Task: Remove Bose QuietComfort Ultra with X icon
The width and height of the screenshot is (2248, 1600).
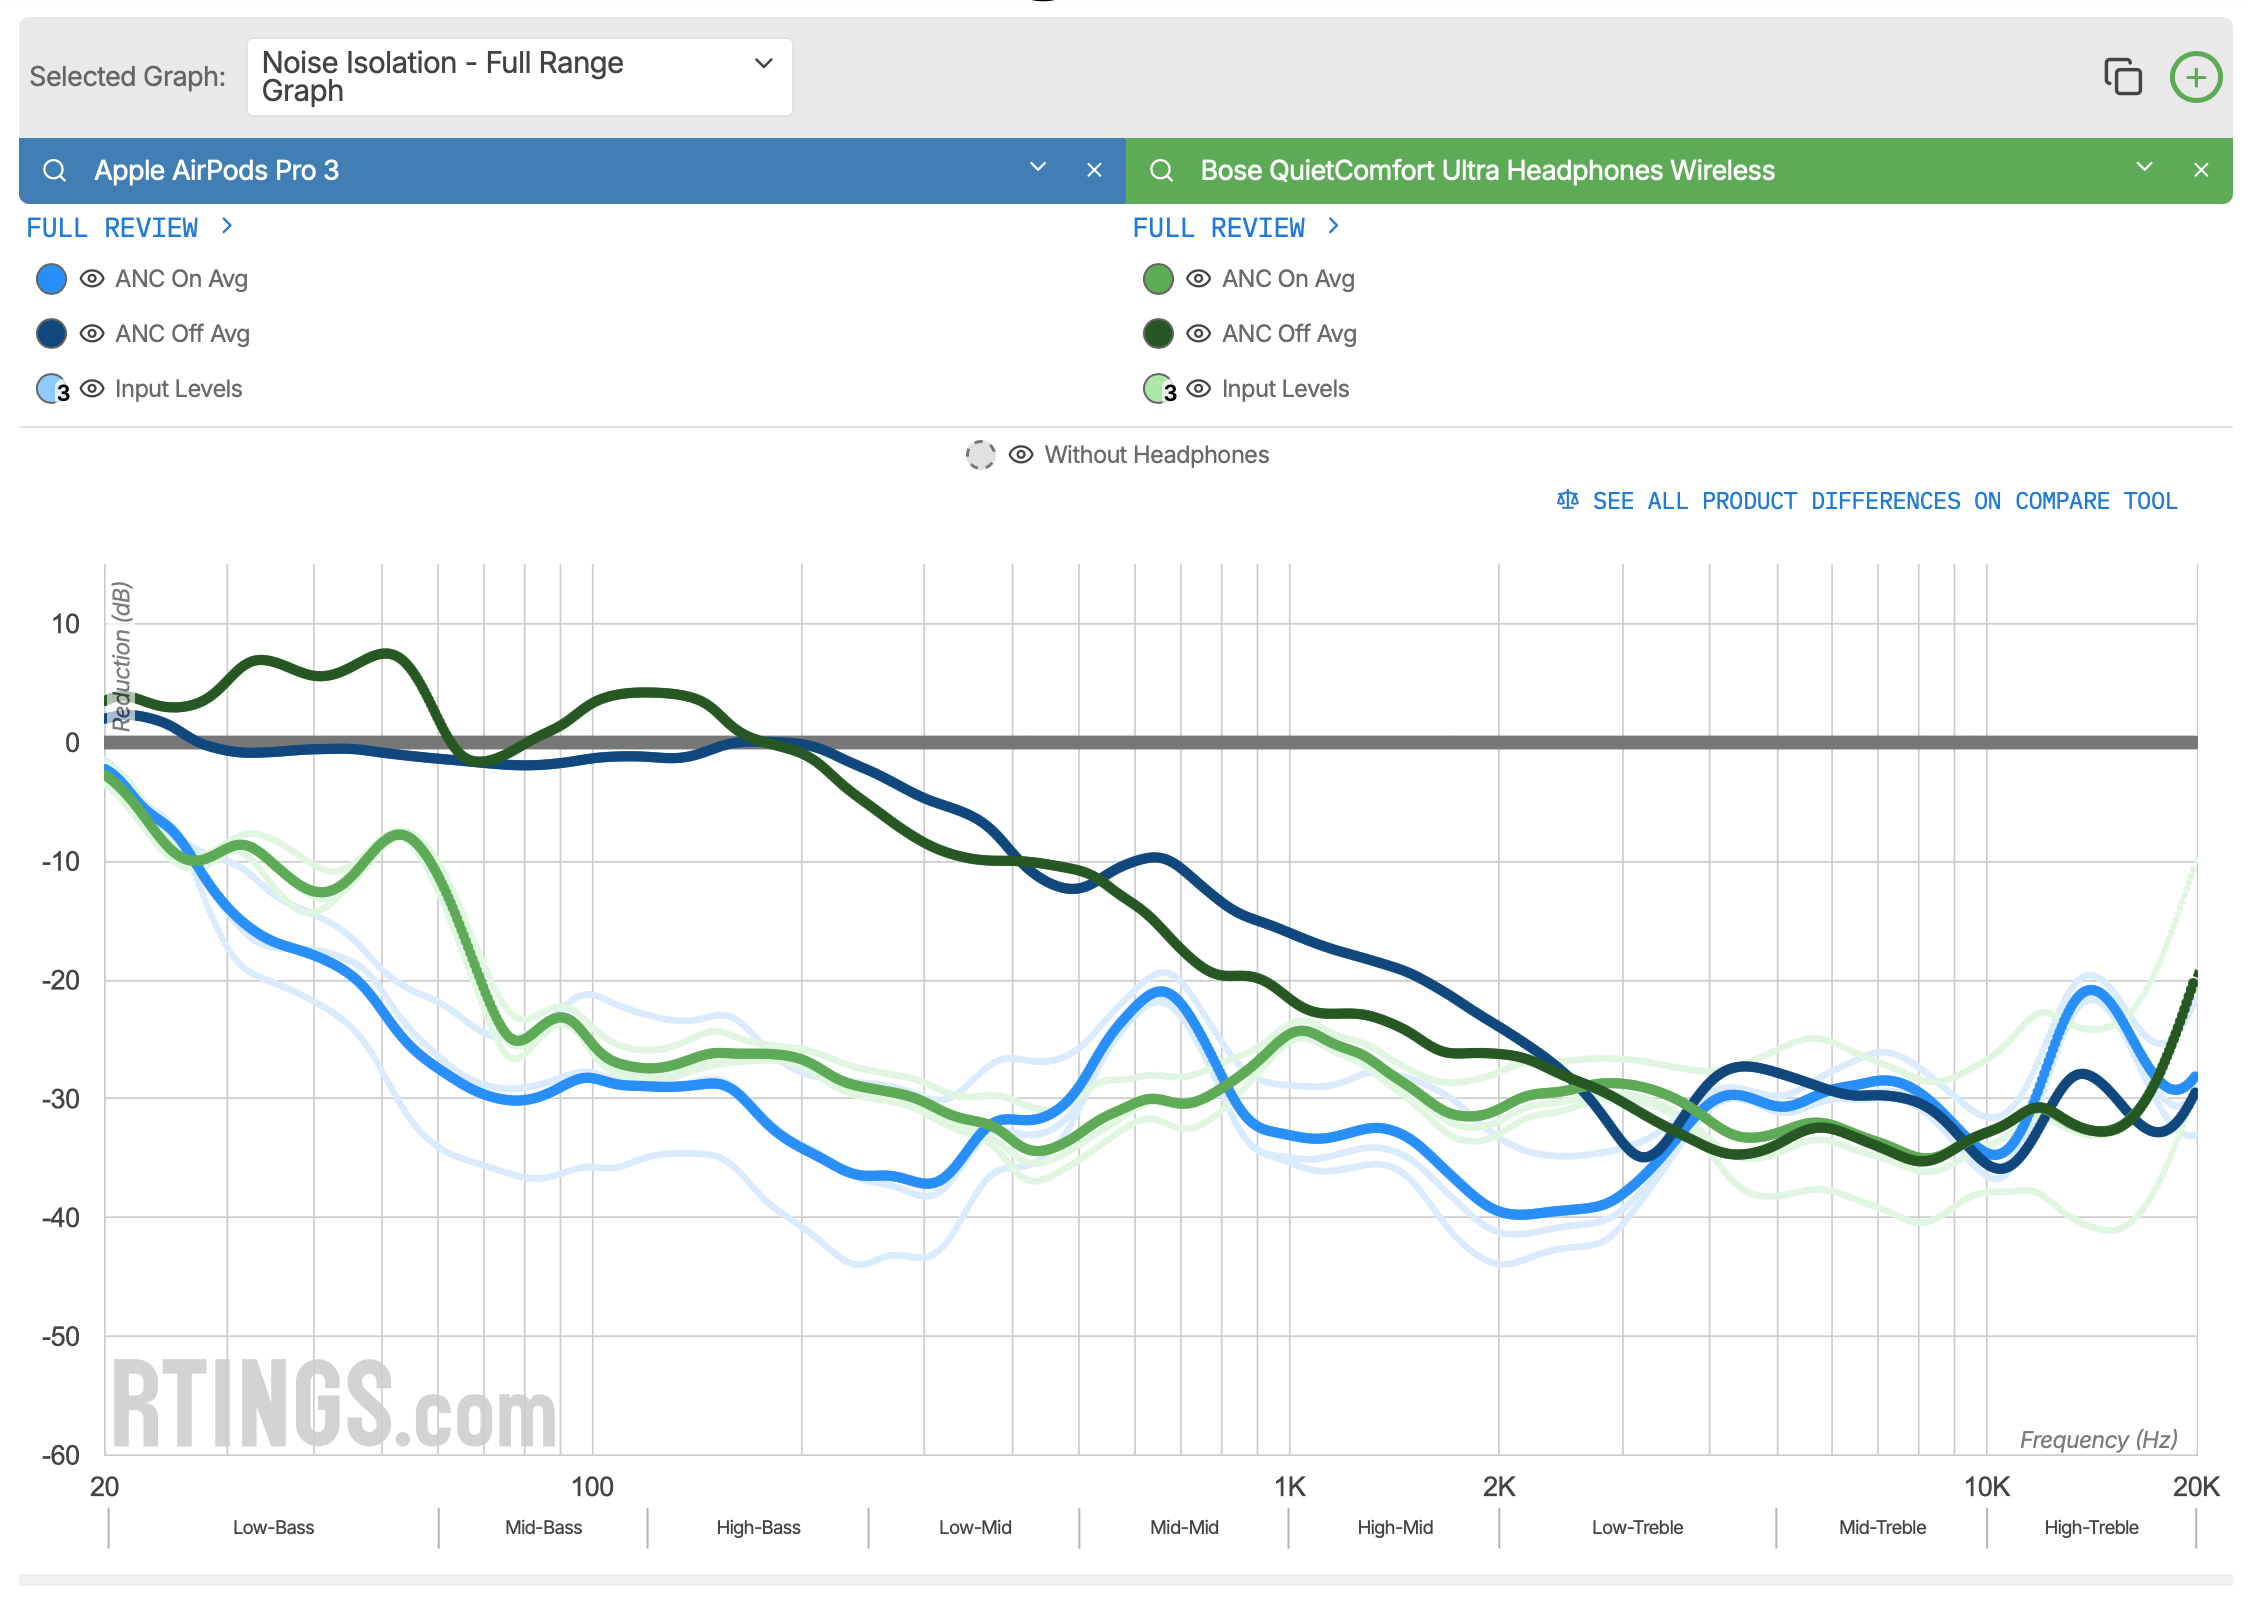Action: (2200, 171)
